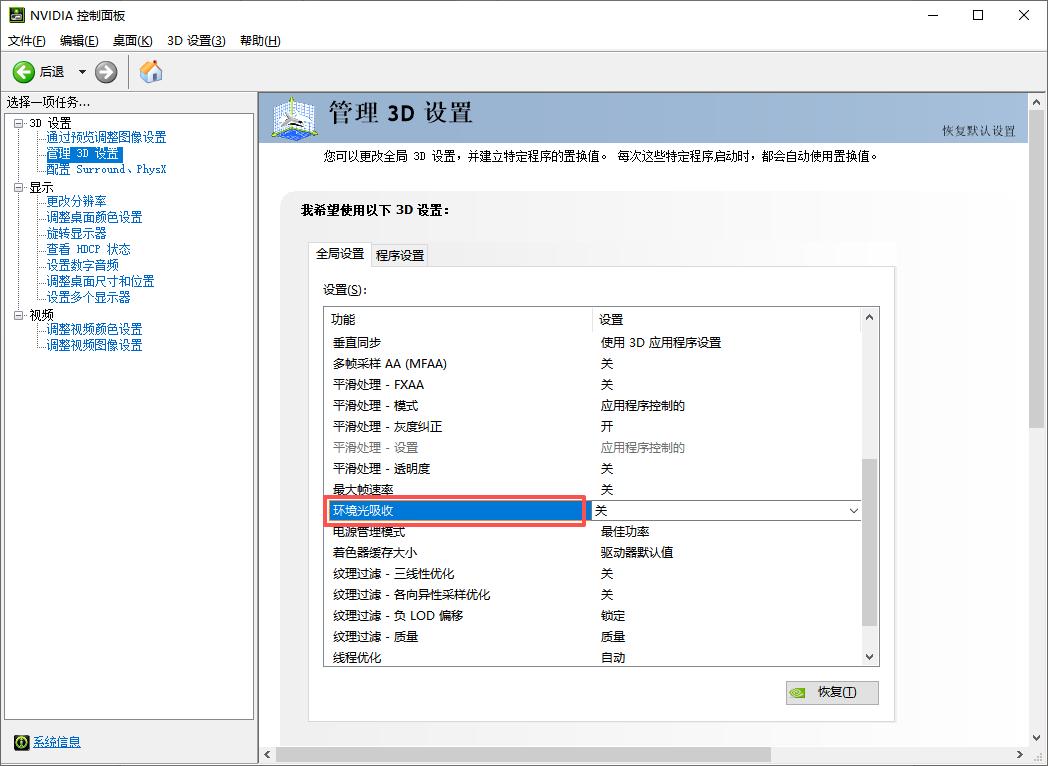Click the NVIDIA title bar app icon

click(17, 15)
